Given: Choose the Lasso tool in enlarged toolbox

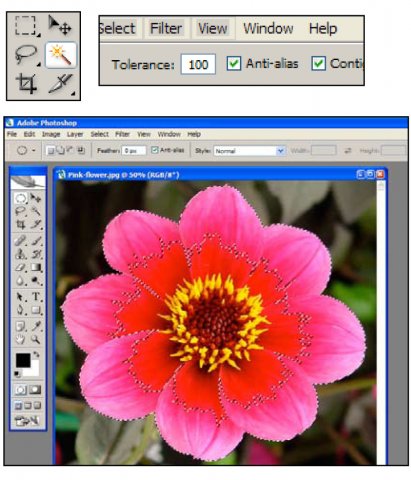Looking at the screenshot, I should 26,55.
